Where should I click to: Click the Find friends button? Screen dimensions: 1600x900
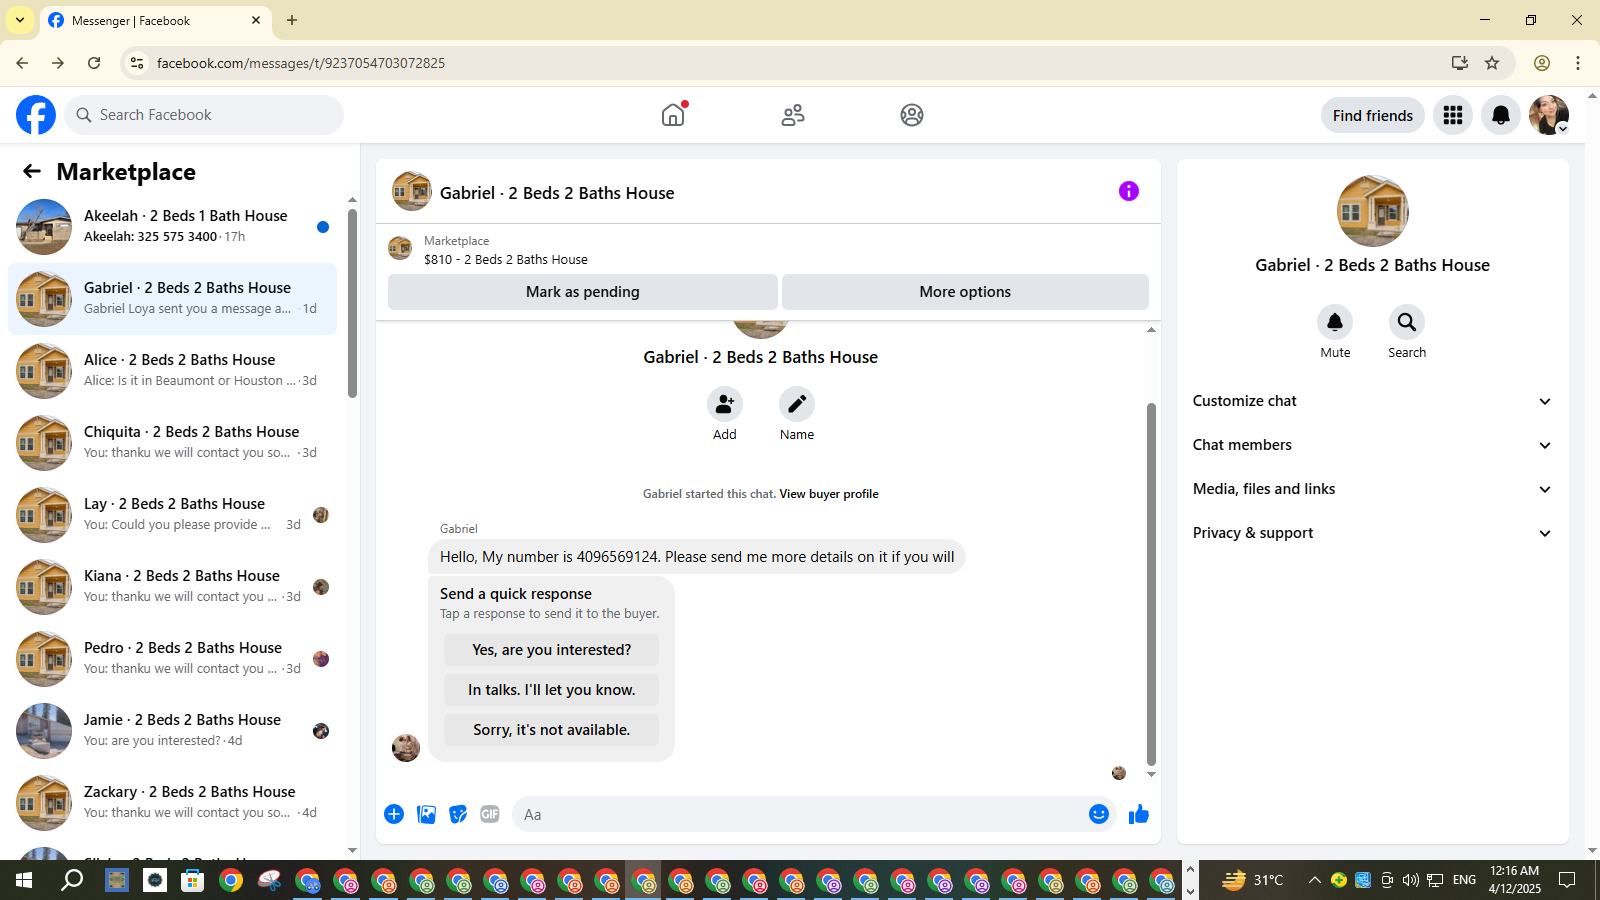point(1373,115)
